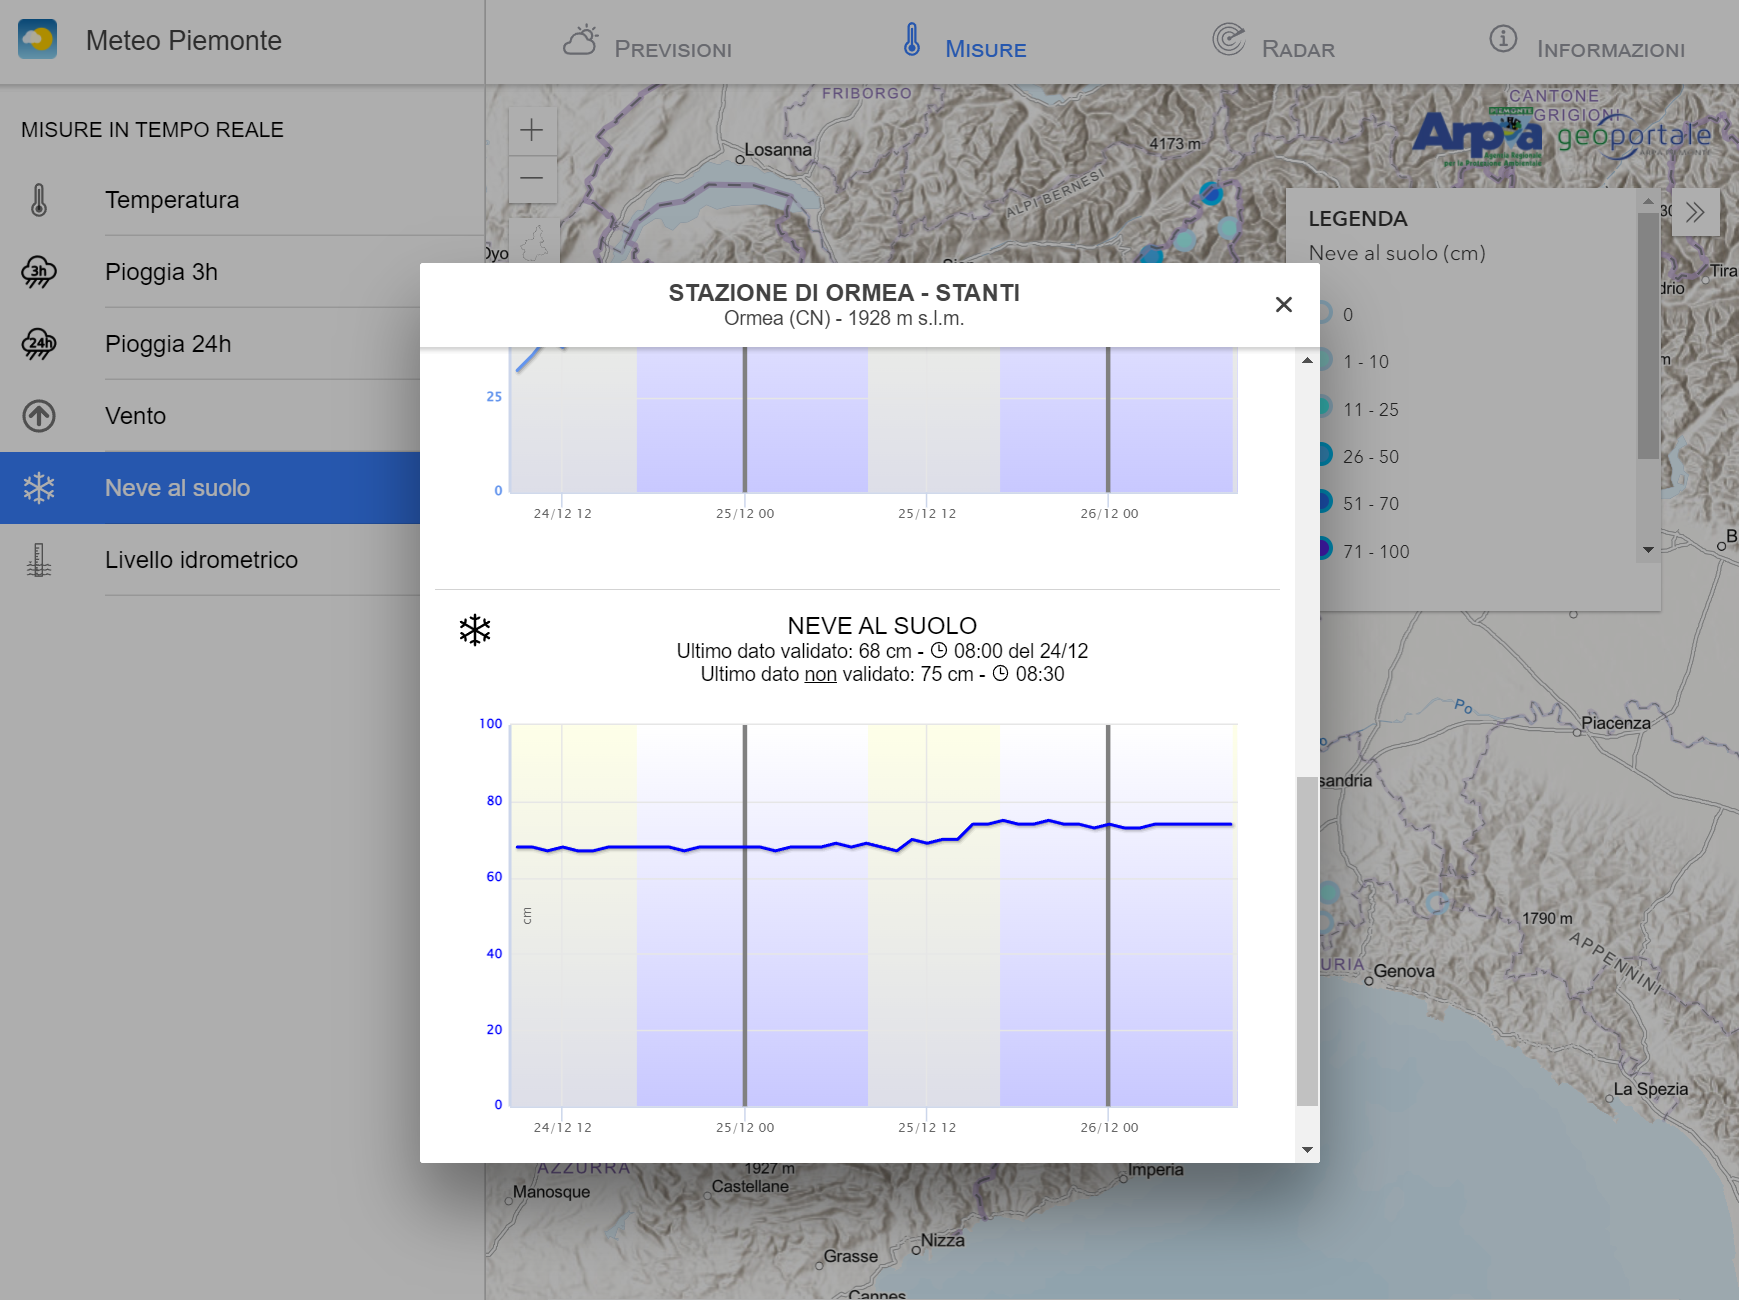The width and height of the screenshot is (1739, 1300).
Task: Collapse the legend panel with double chevron
Action: point(1694,212)
